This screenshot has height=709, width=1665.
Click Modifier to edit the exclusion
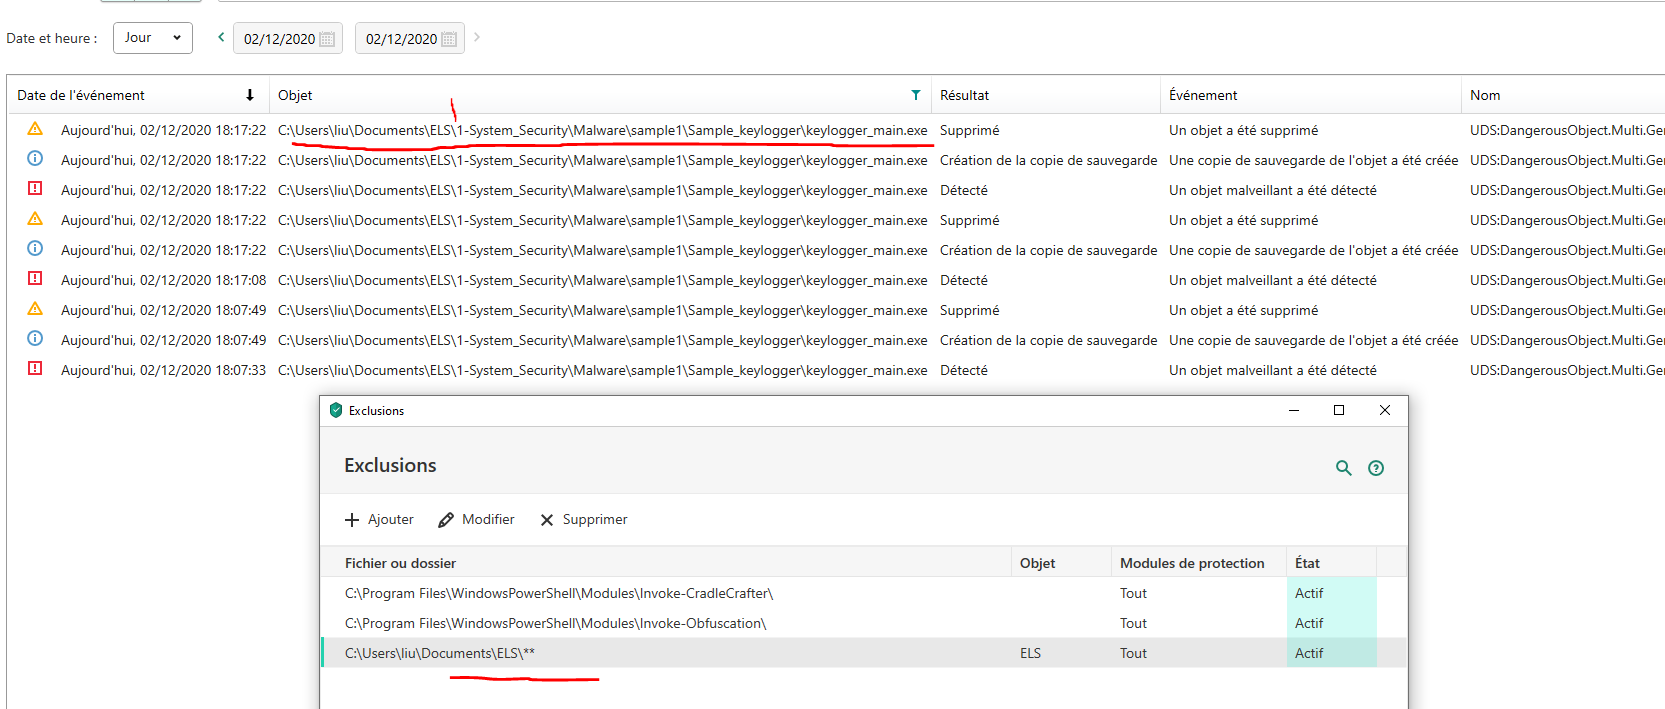tap(477, 520)
